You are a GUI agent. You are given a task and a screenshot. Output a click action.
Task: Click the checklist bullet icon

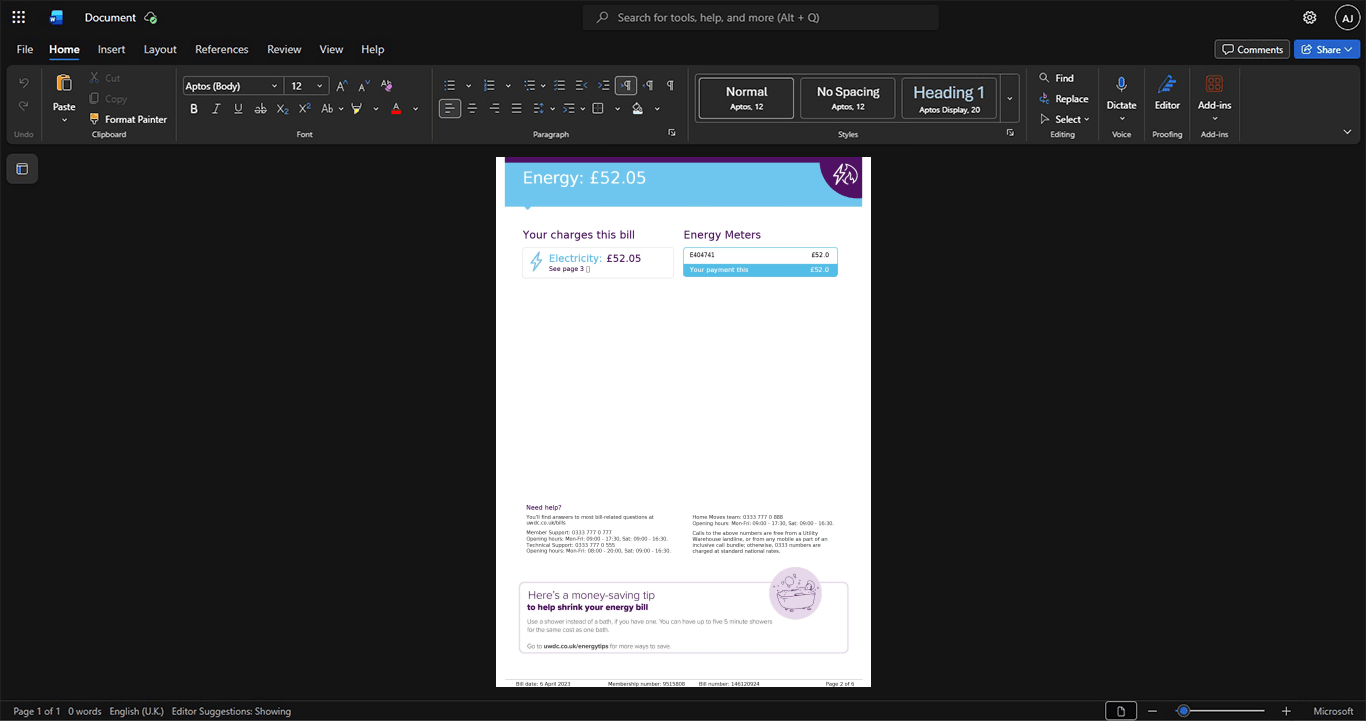click(x=560, y=86)
